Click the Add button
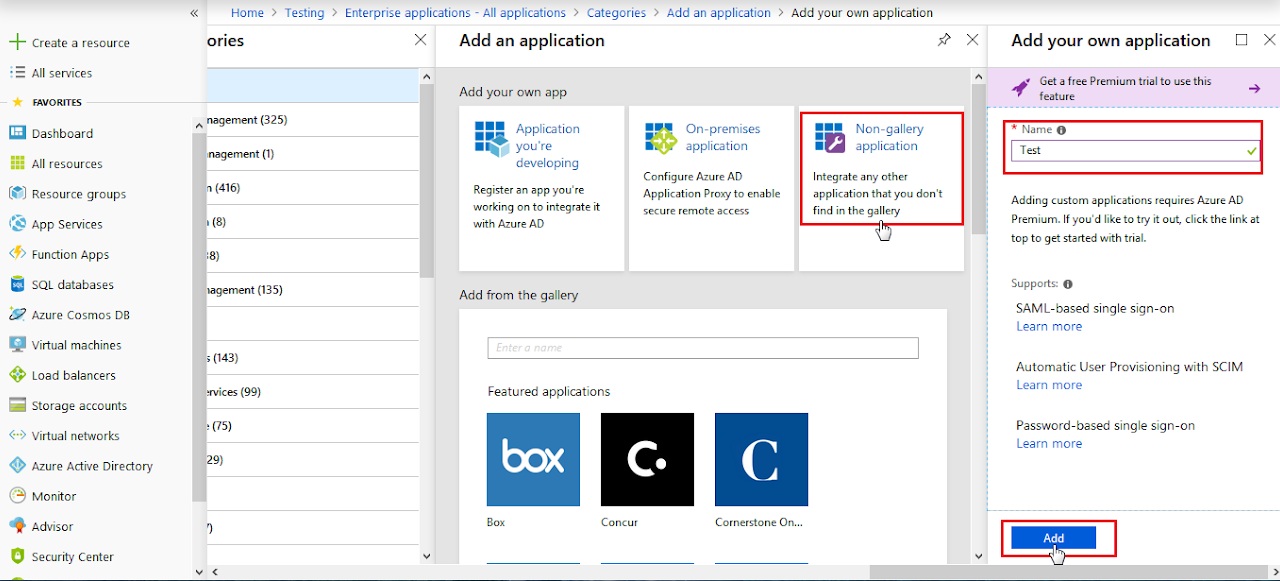The width and height of the screenshot is (1280, 581). (x=1054, y=538)
